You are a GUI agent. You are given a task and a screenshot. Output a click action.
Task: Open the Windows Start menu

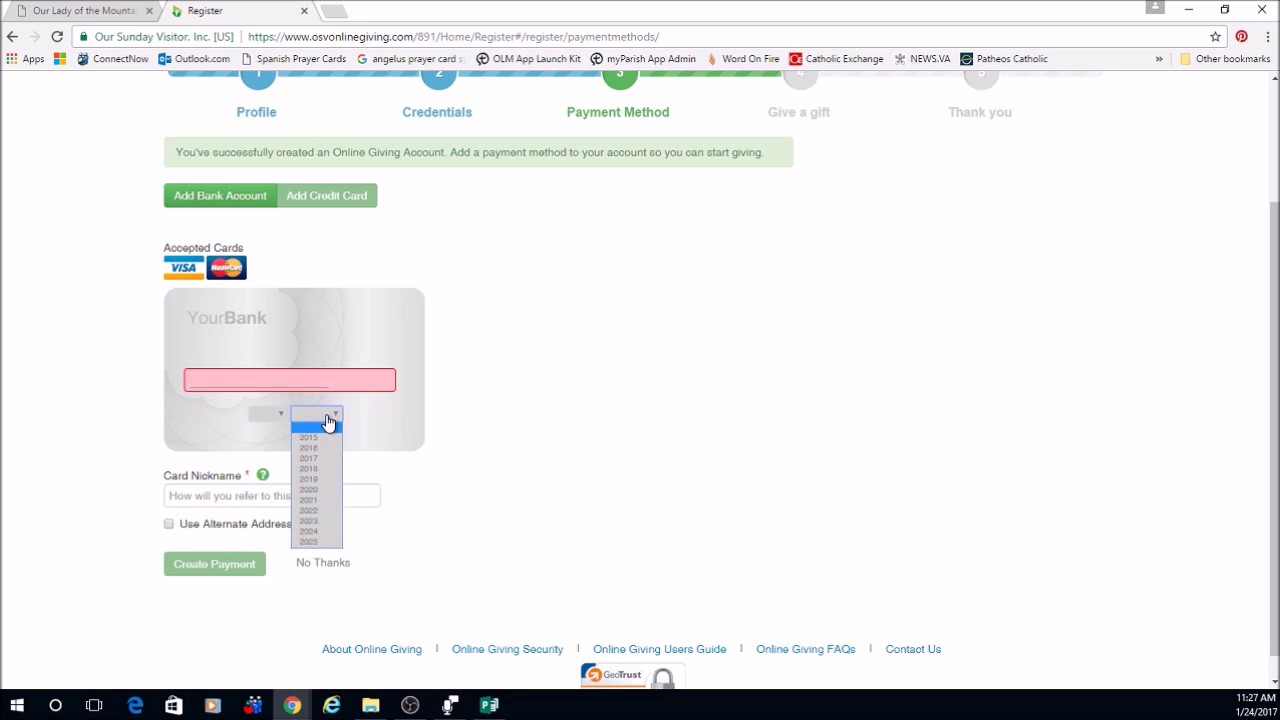17,705
